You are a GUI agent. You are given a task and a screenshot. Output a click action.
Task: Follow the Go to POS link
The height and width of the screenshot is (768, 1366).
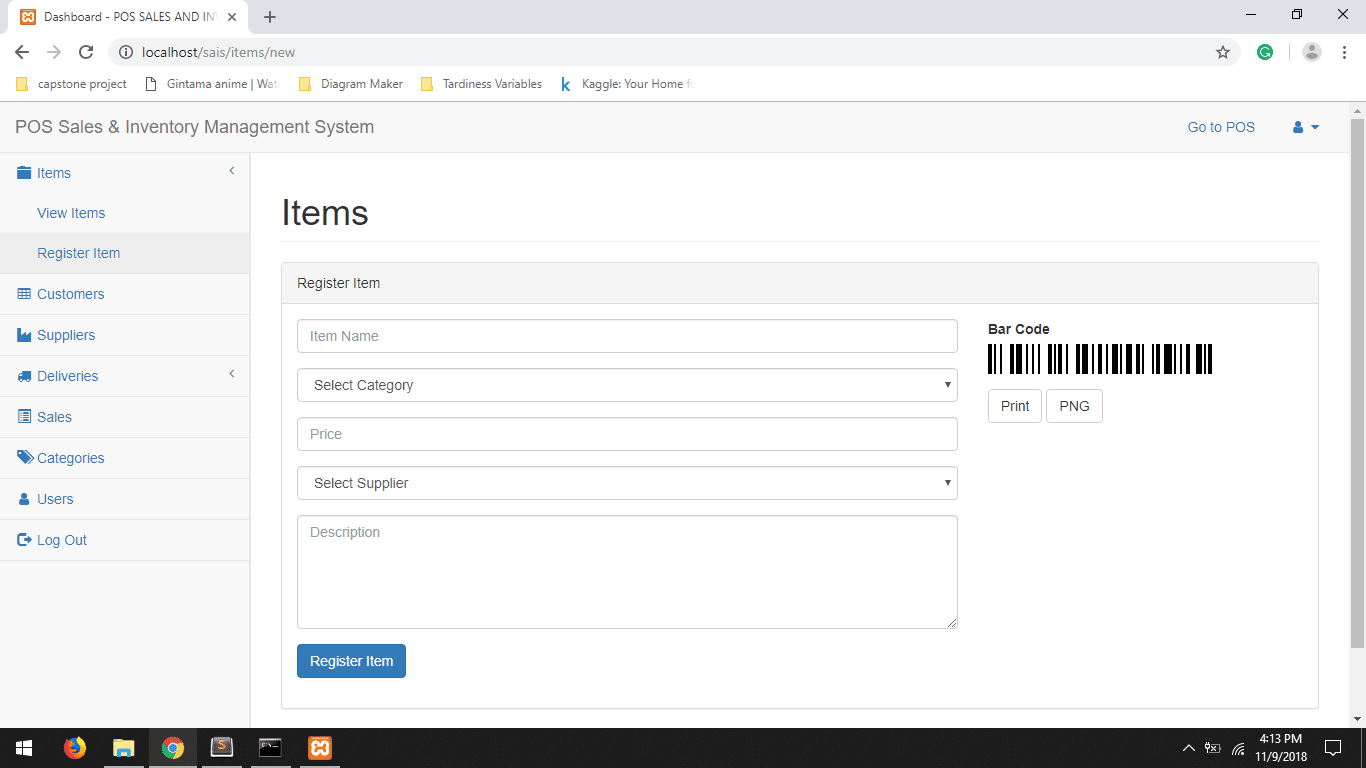click(x=1220, y=127)
